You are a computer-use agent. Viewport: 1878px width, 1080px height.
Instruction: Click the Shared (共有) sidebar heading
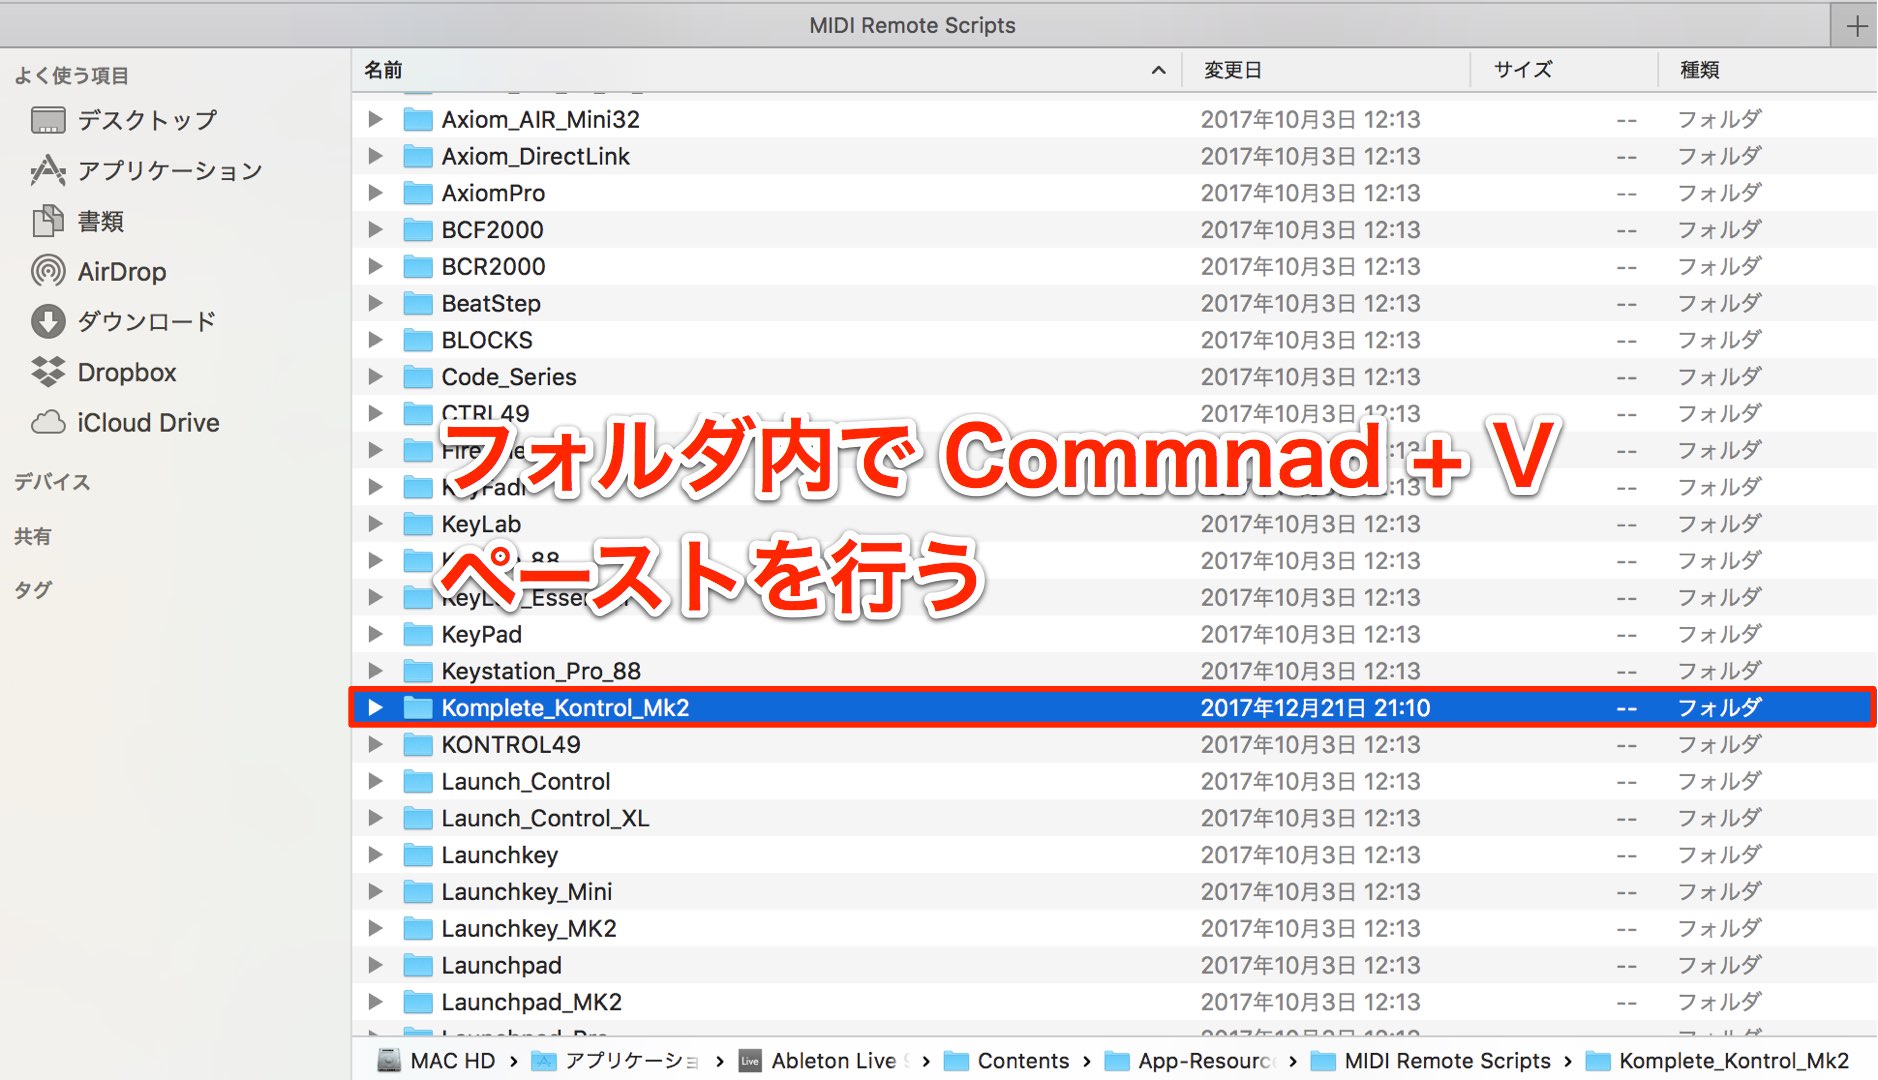coord(32,536)
